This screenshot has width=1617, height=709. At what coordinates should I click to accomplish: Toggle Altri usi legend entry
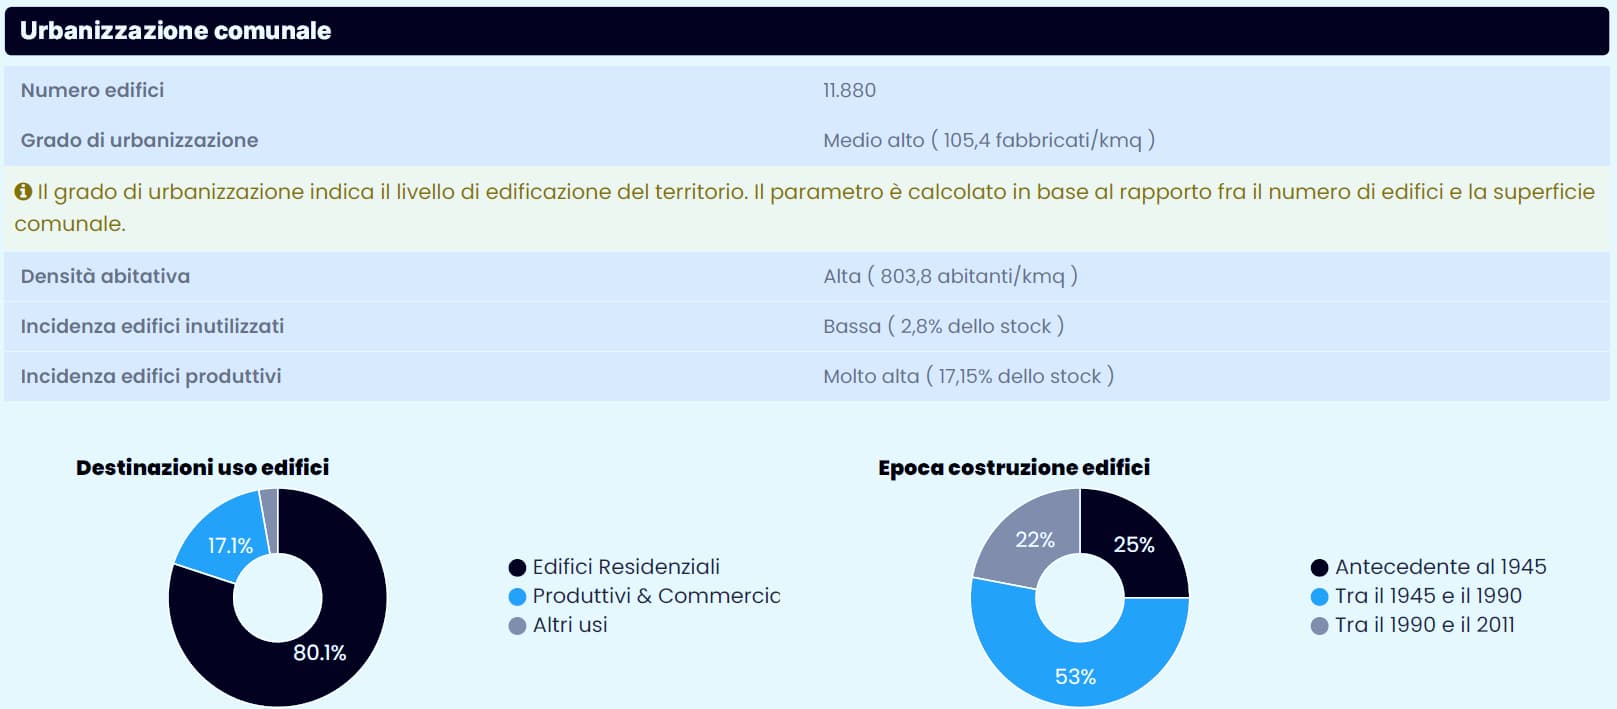pos(569,625)
